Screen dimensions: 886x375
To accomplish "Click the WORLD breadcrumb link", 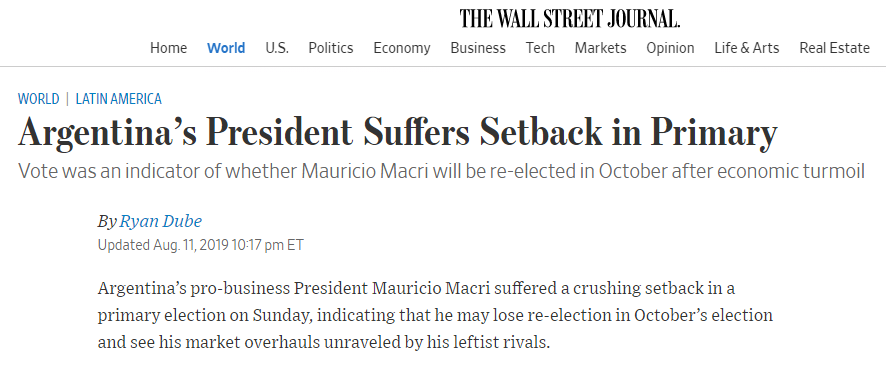I will pyautogui.click(x=38, y=99).
